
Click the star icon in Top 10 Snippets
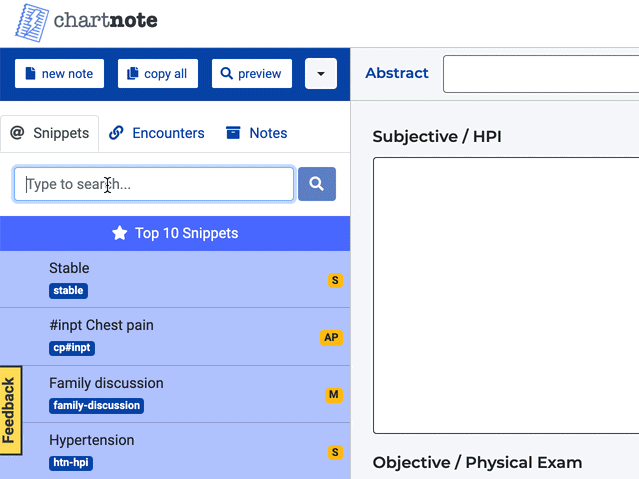pyautogui.click(x=120, y=233)
